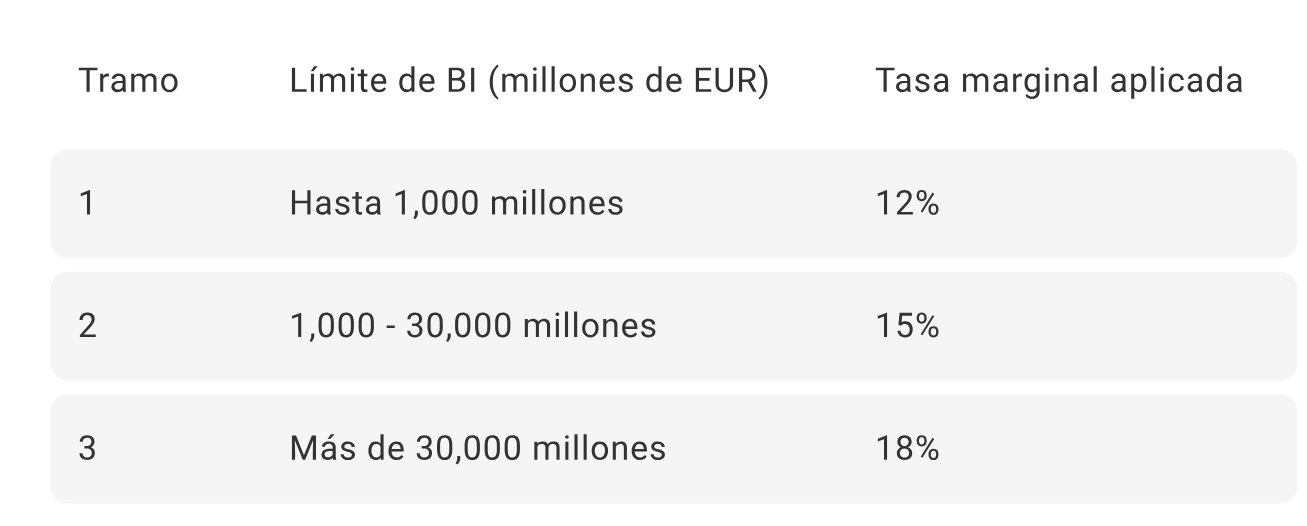Select the 12% marginal rate cell
The image size is (1307, 526).
point(907,204)
